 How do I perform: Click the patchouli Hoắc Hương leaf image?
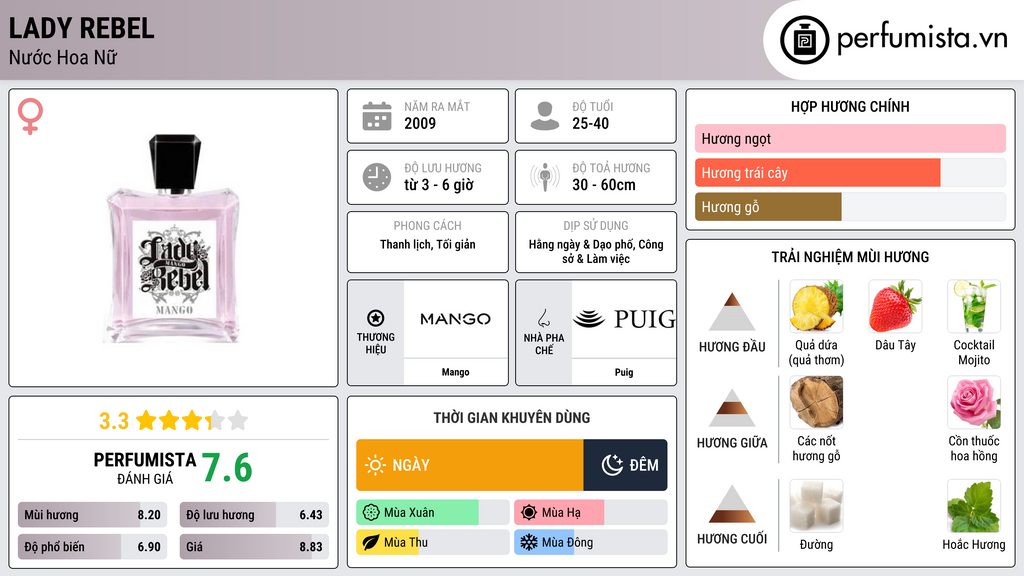tap(974, 506)
